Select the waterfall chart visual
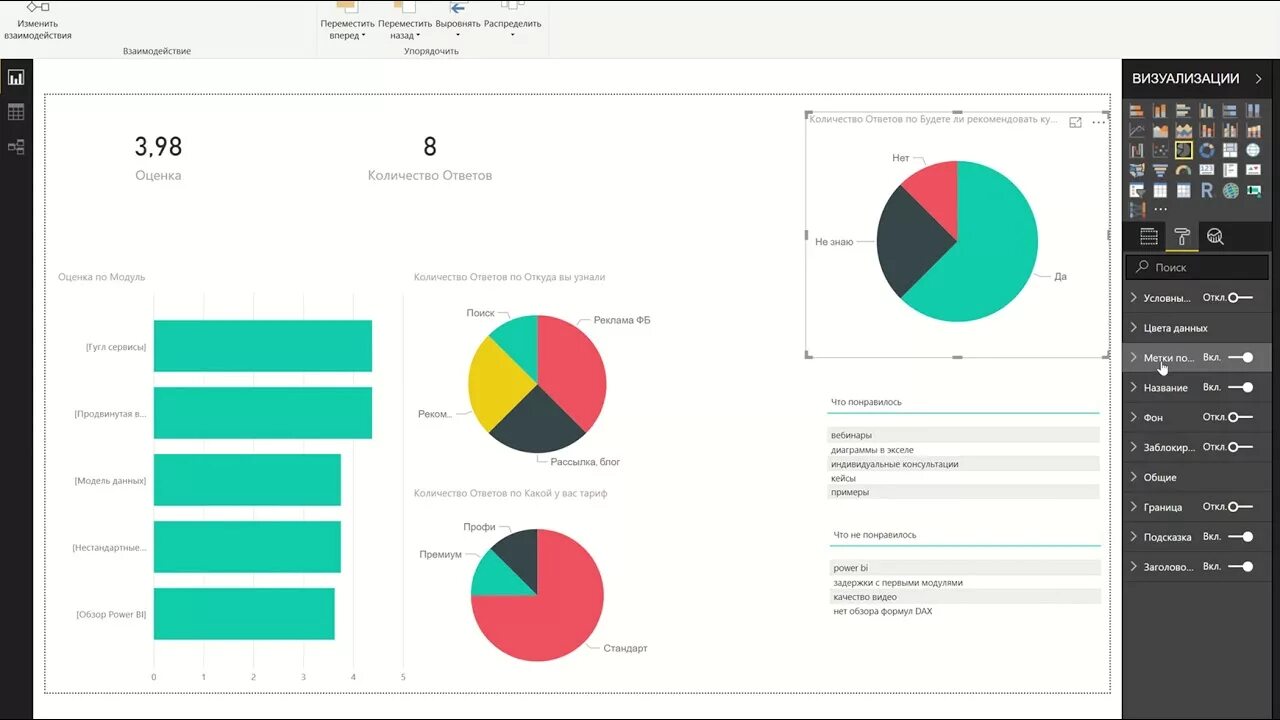This screenshot has height=720, width=1280. [1137, 150]
